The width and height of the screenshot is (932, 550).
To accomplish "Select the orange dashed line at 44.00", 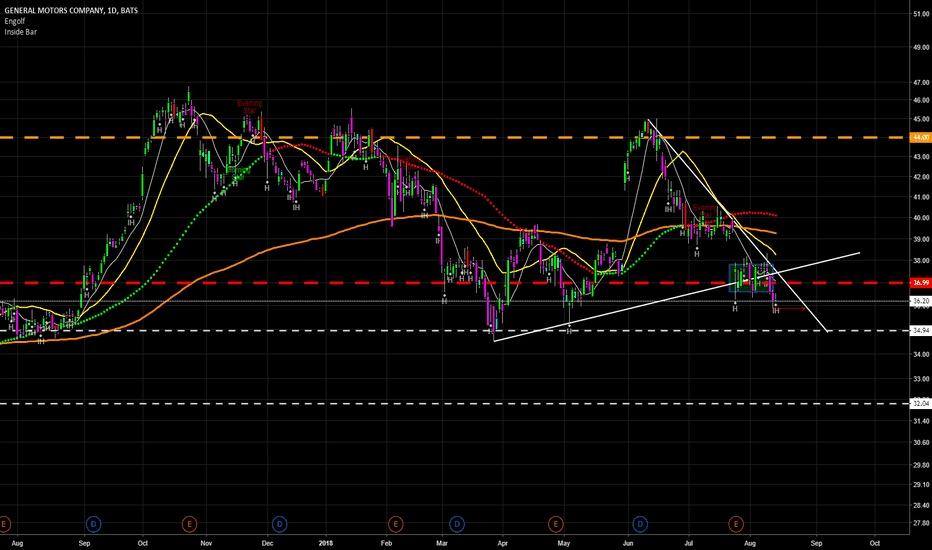I will coord(455,137).
